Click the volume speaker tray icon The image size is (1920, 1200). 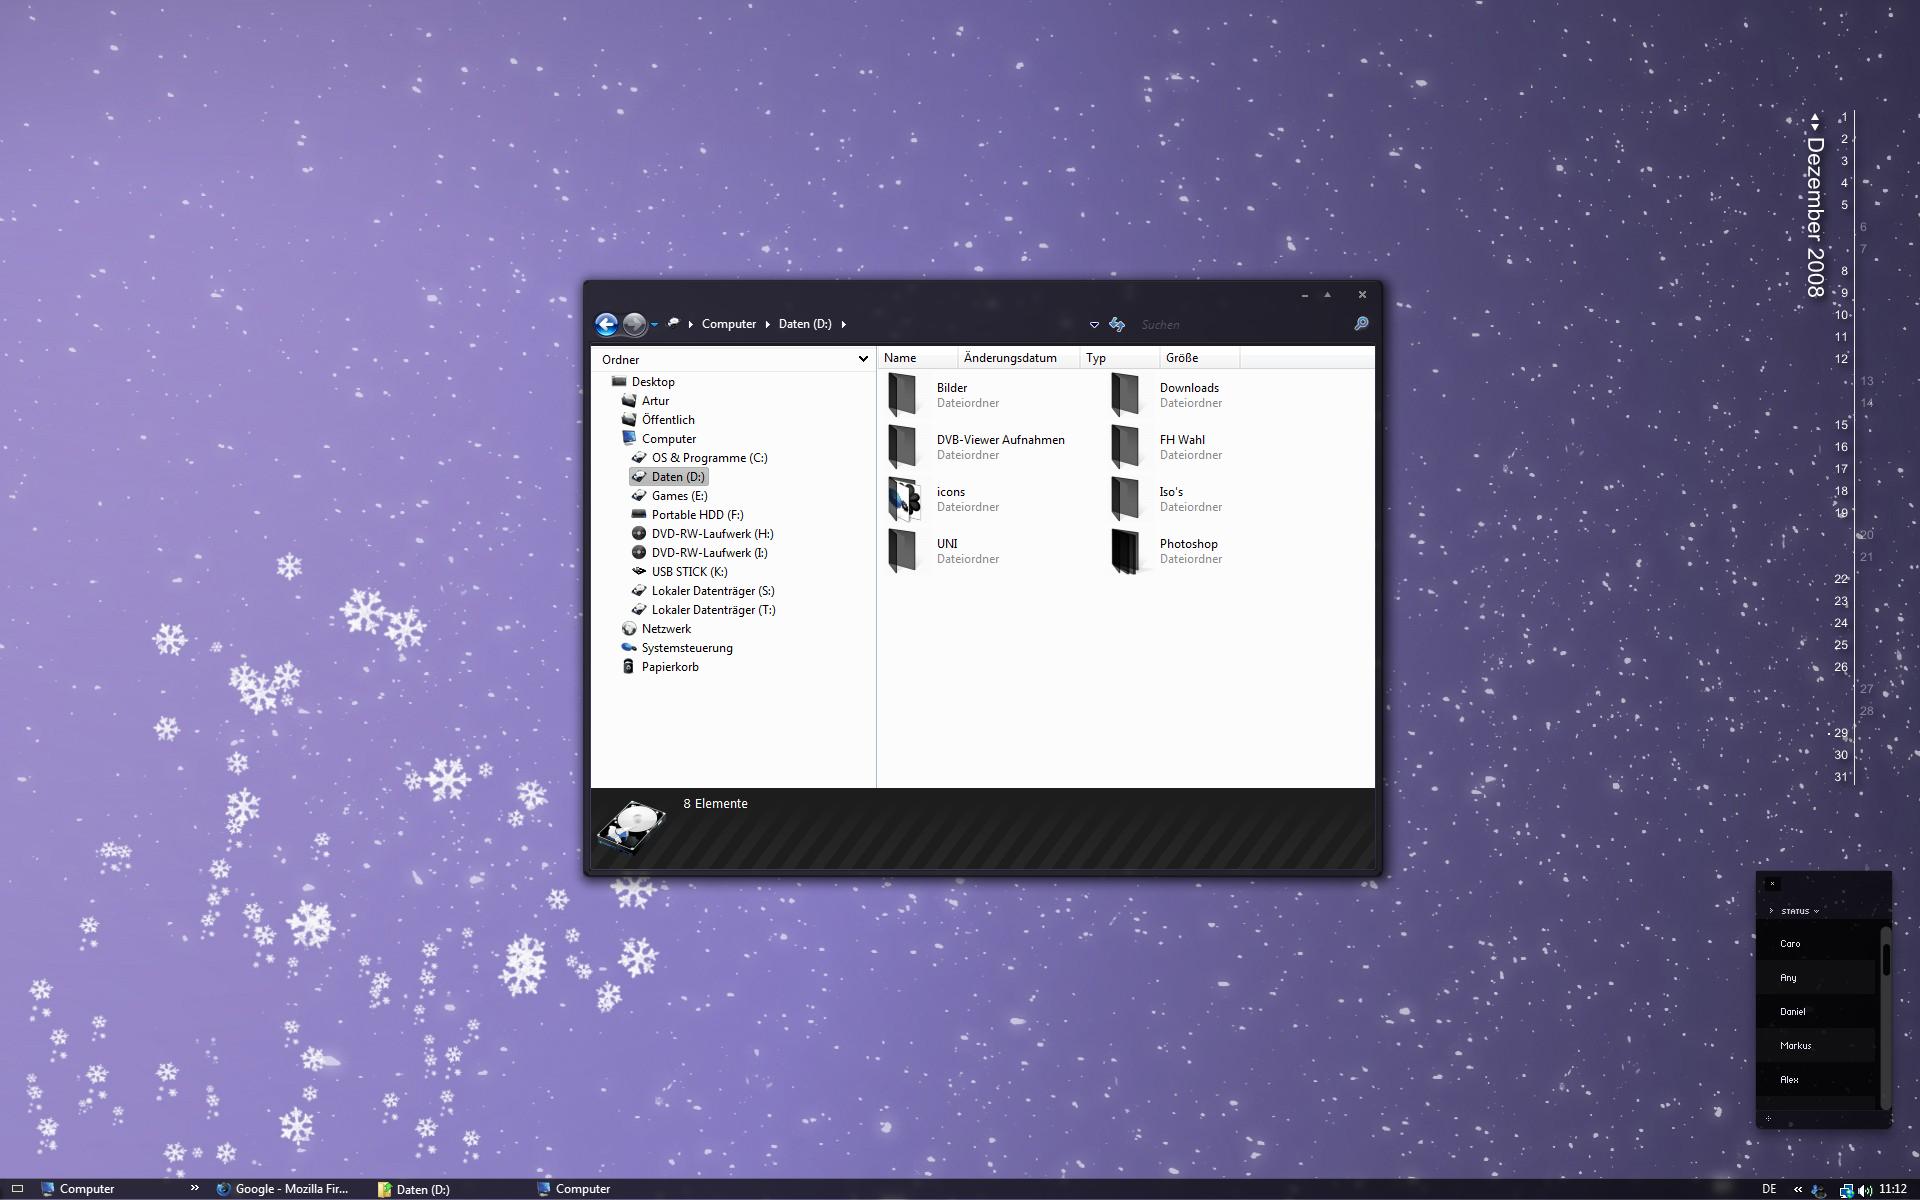[x=1865, y=1190]
